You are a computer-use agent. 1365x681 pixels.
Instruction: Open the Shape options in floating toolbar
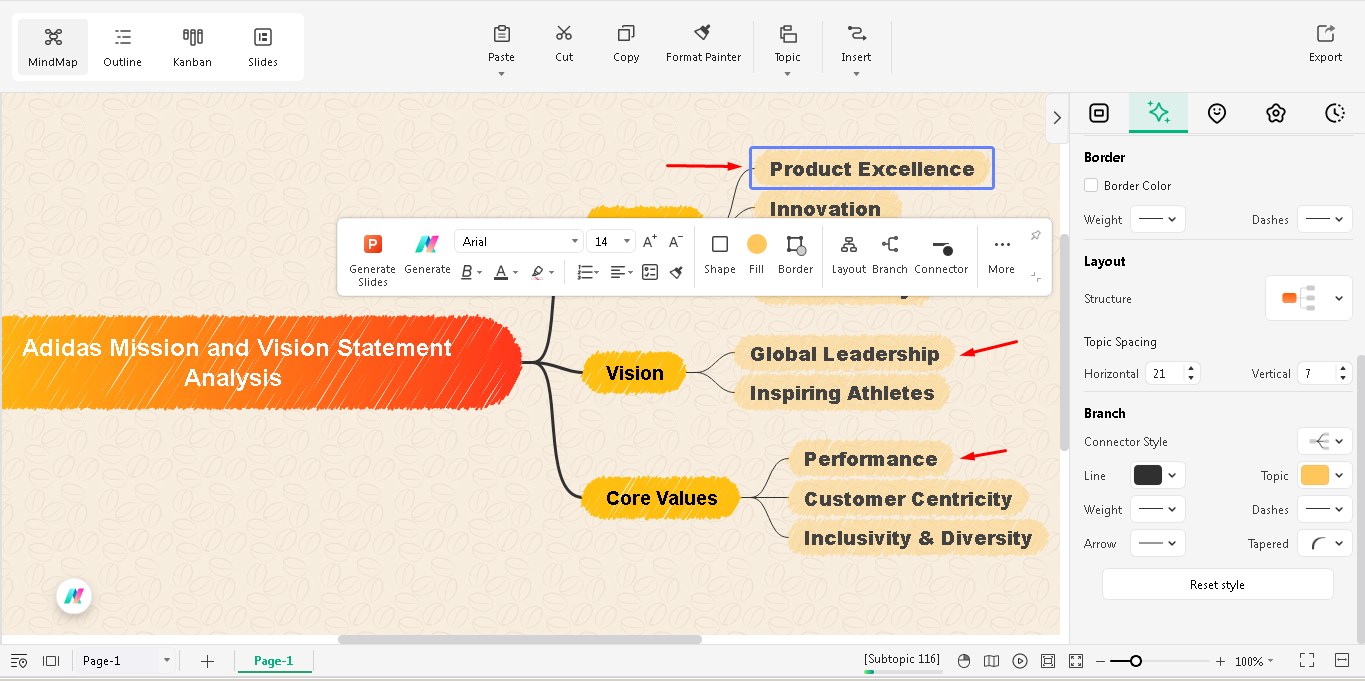click(719, 253)
